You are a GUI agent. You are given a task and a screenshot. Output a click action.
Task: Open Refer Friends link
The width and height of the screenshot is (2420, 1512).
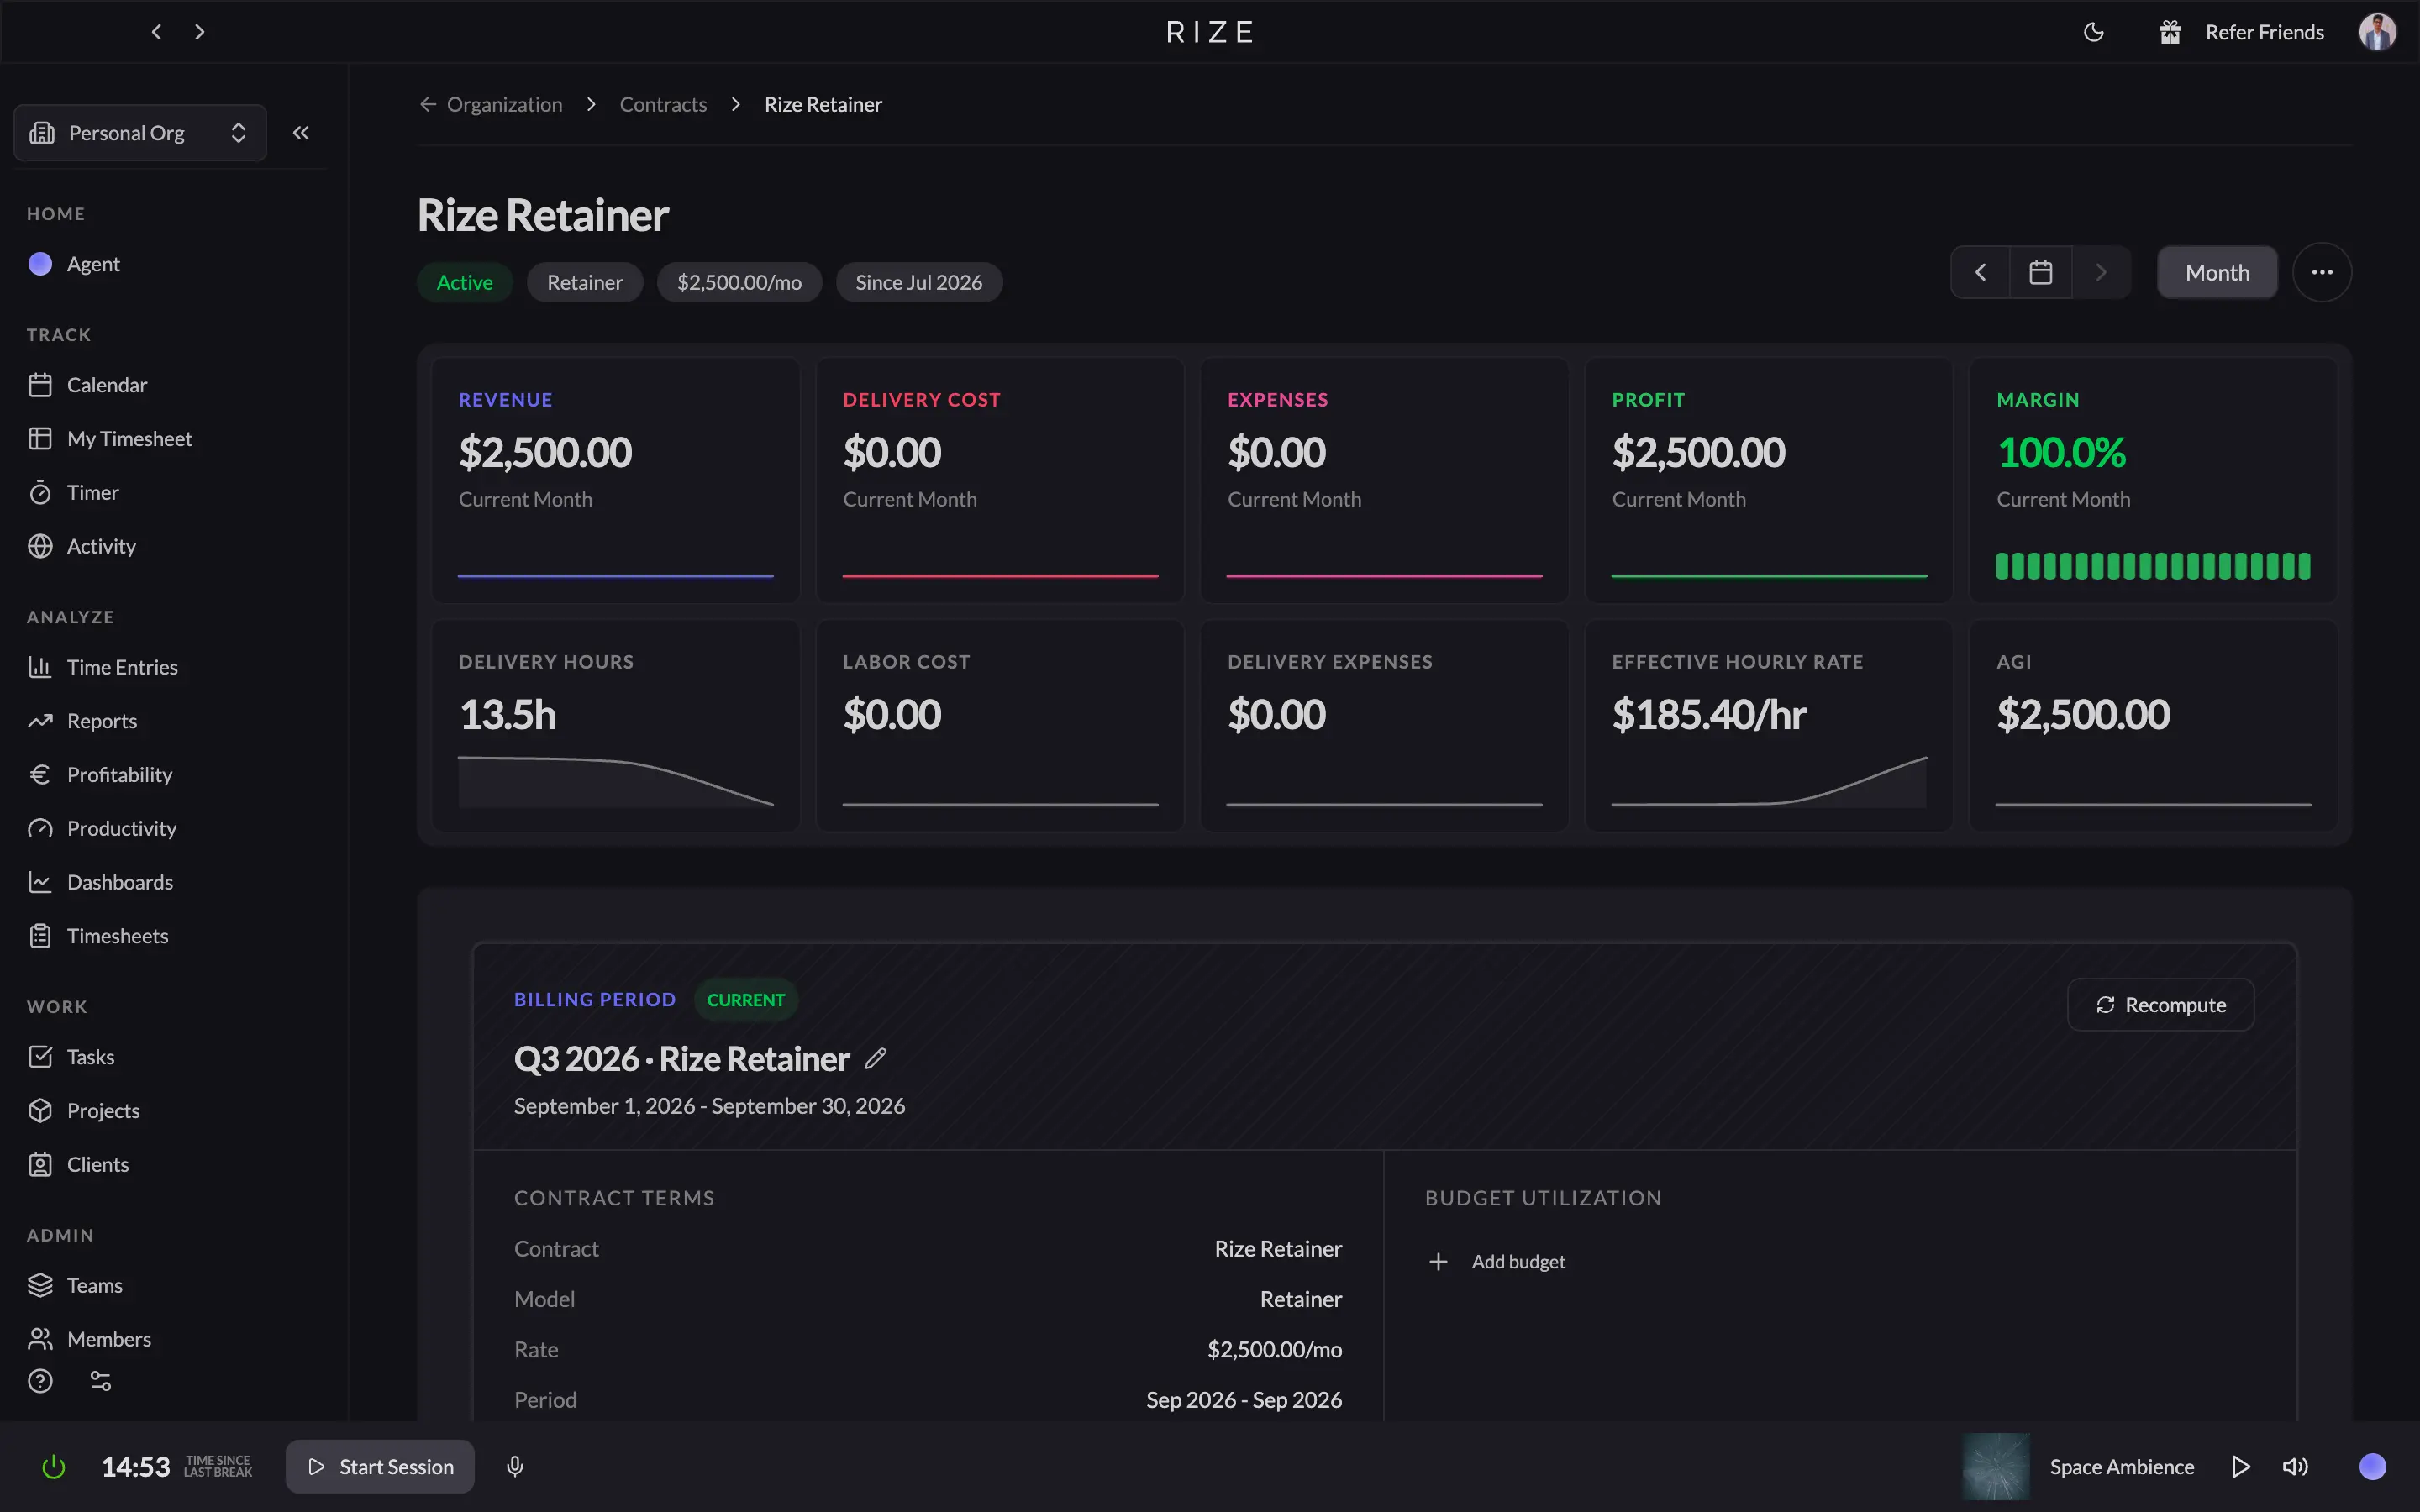click(x=2264, y=32)
